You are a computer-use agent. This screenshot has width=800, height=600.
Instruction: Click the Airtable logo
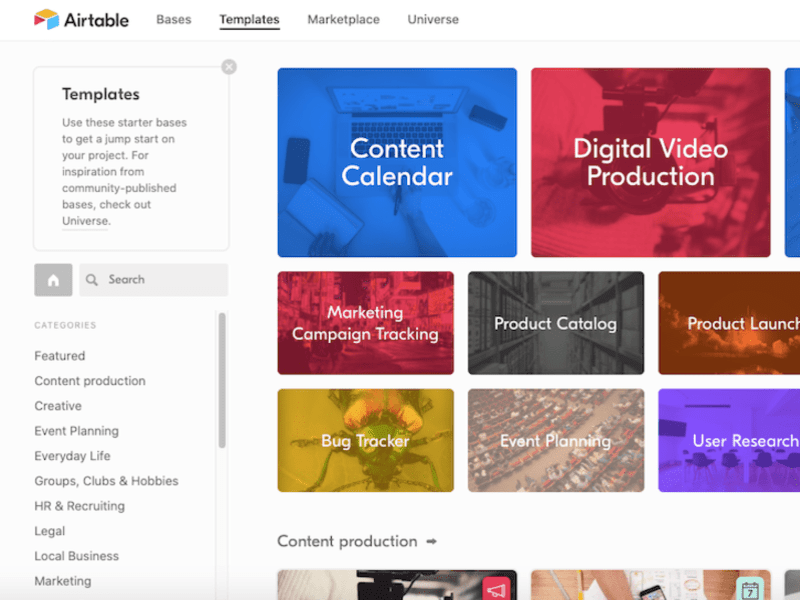pyautogui.click(x=81, y=19)
